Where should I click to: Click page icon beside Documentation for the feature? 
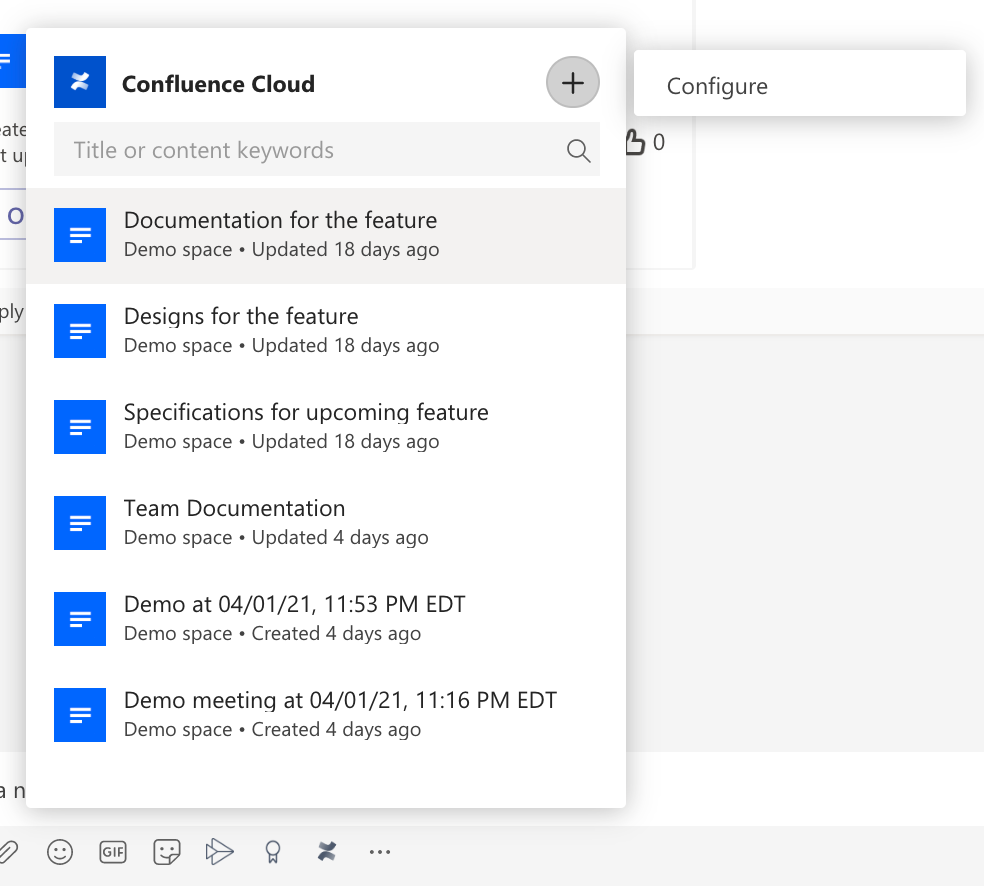80,235
